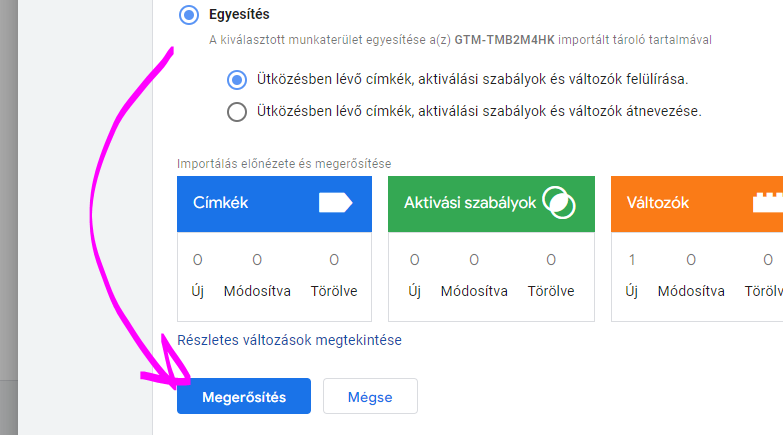Click the white tag icon in Címkék card

pyautogui.click(x=335, y=203)
